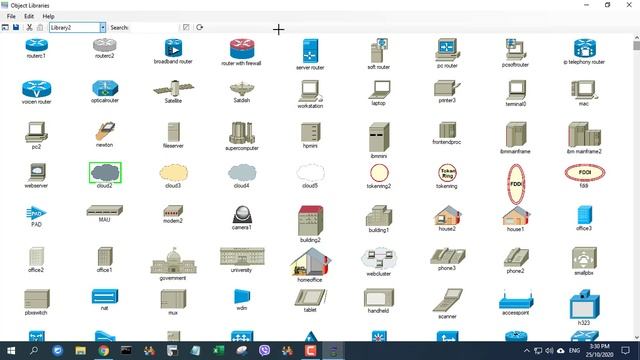Click the soft router object
640x360 pixels.
(x=379, y=51)
